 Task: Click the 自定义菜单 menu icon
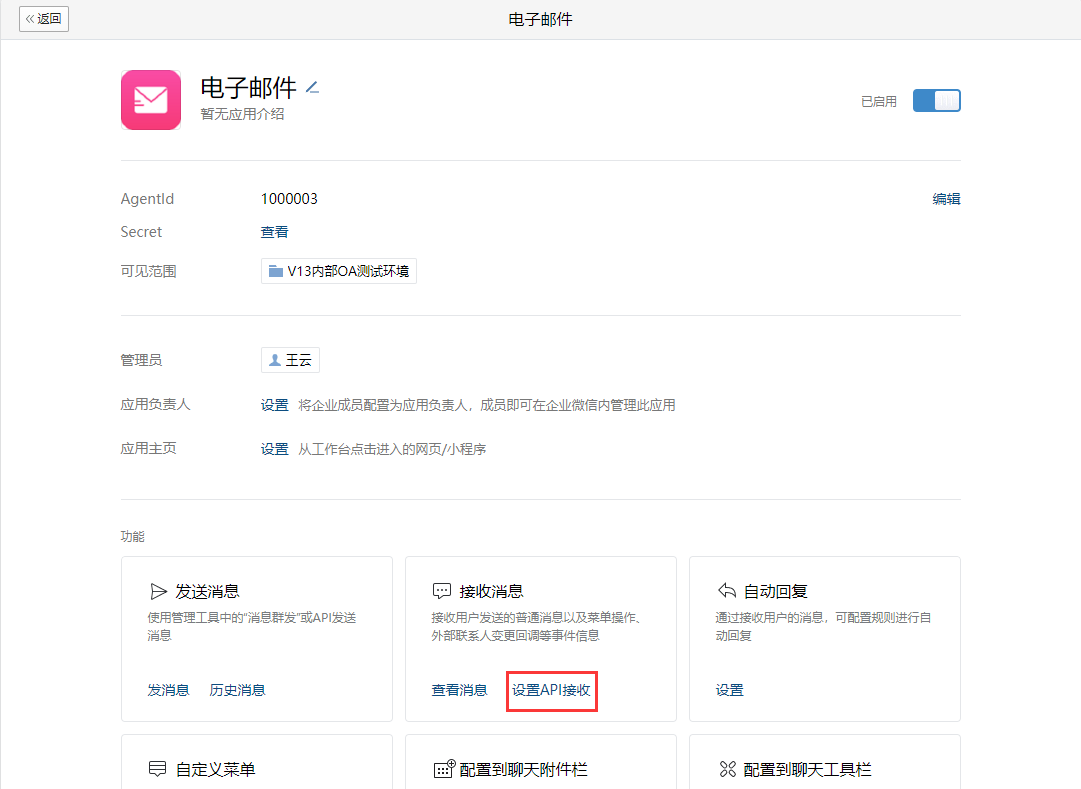click(157, 769)
